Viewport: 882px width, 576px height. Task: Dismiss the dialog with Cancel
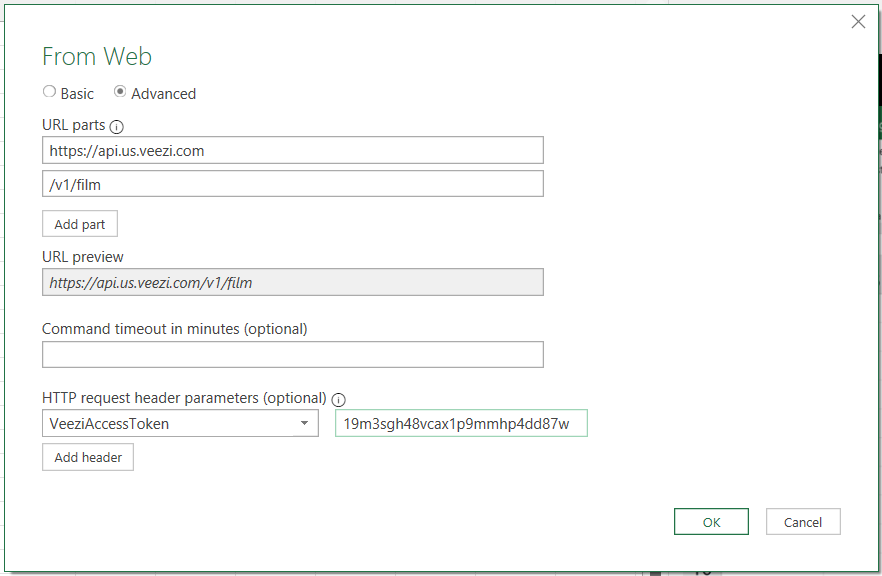coord(805,521)
